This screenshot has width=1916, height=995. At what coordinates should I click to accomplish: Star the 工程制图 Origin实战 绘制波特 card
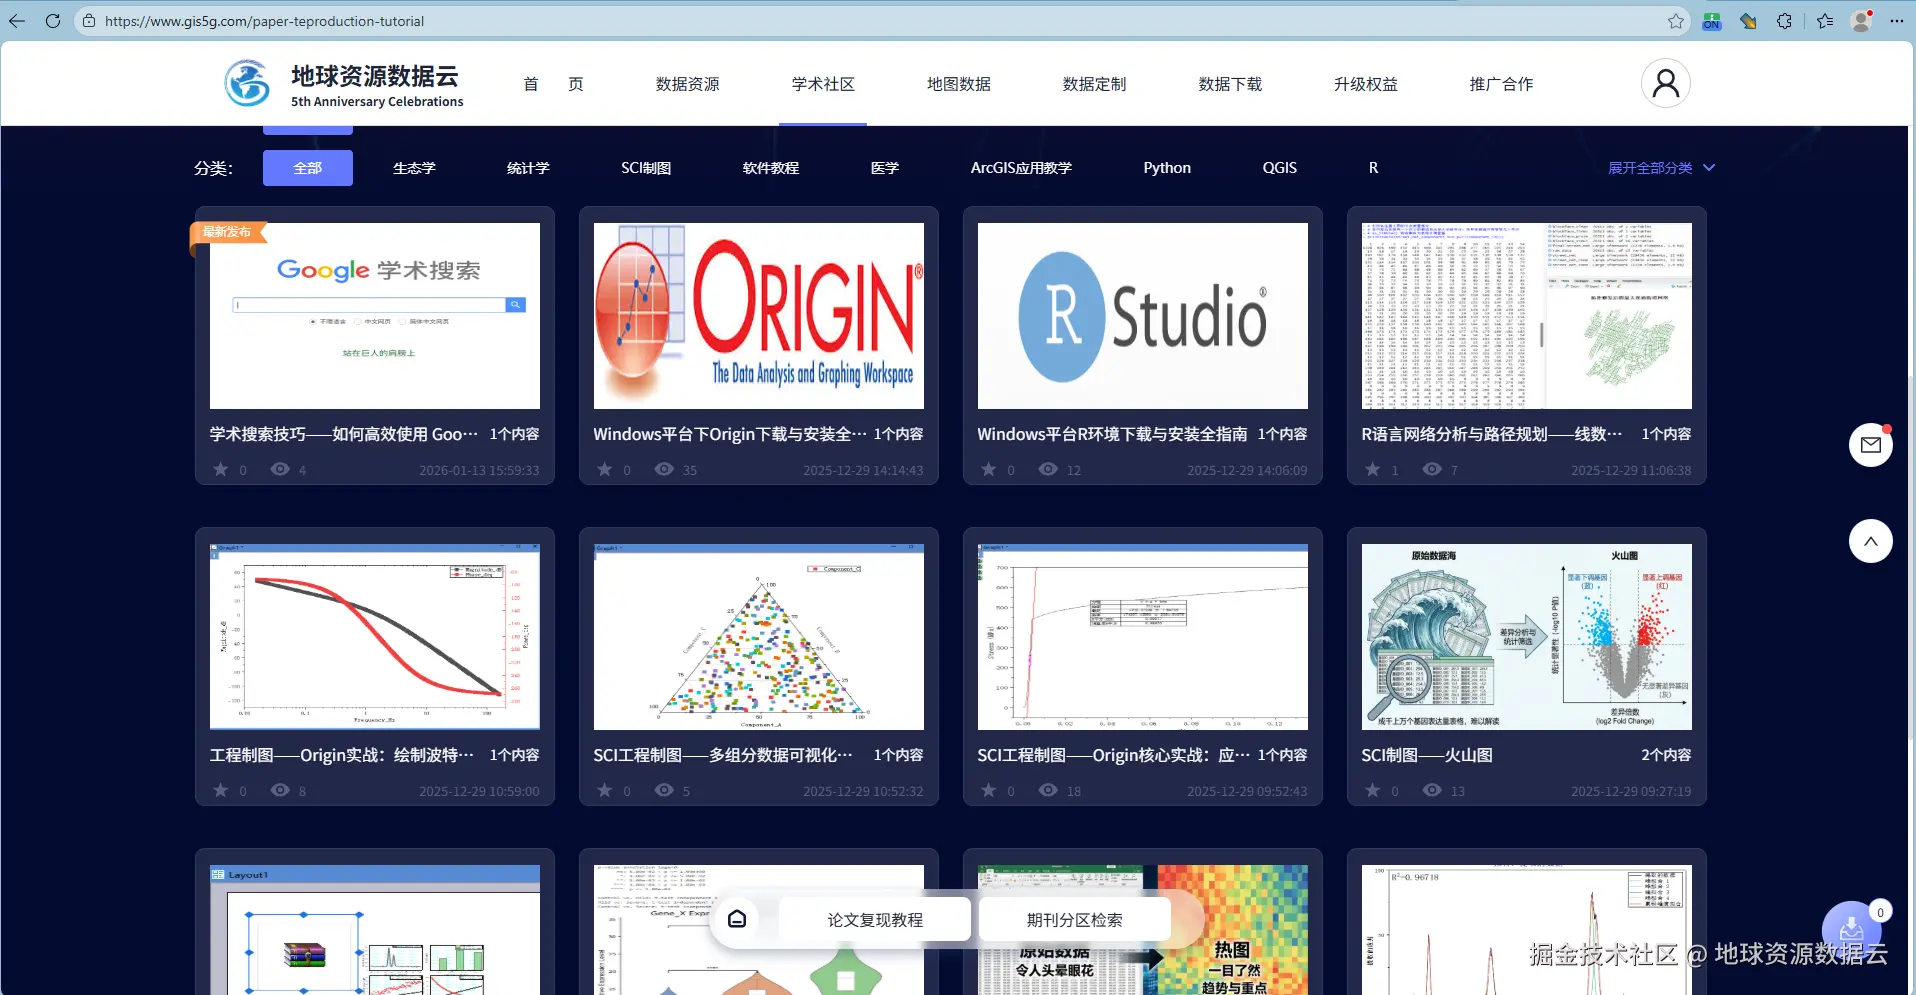(x=221, y=790)
